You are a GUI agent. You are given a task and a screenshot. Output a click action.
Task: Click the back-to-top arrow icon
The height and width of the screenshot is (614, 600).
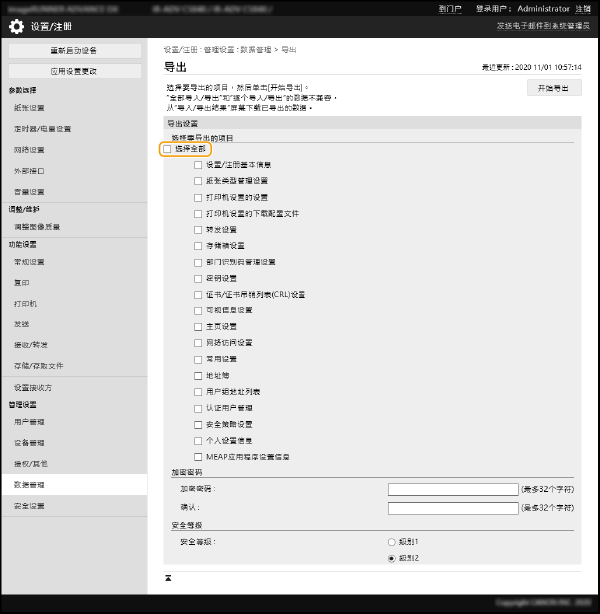pos(168,578)
